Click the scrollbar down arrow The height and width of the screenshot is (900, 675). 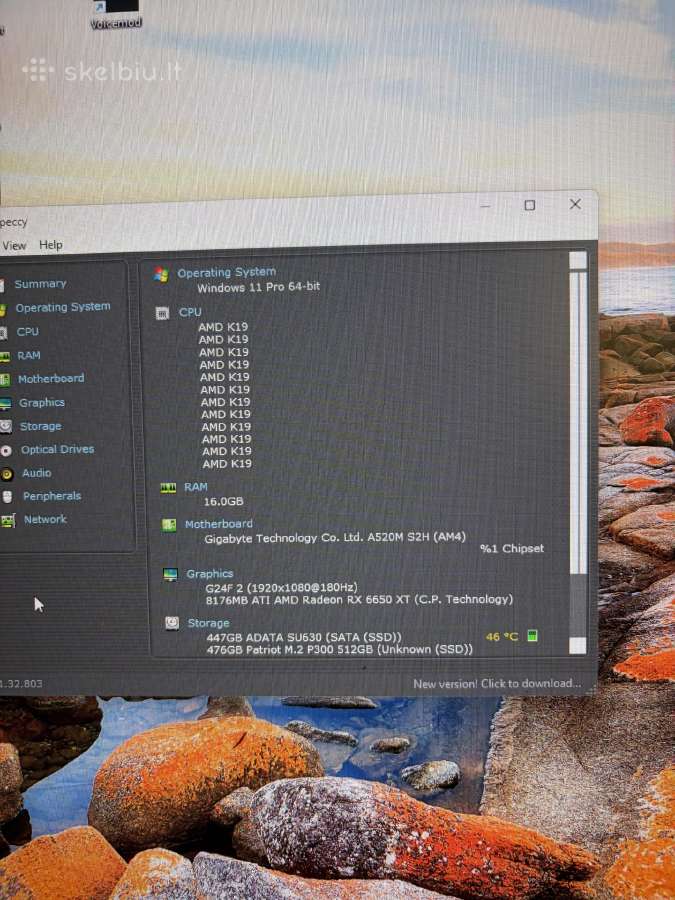(x=578, y=645)
